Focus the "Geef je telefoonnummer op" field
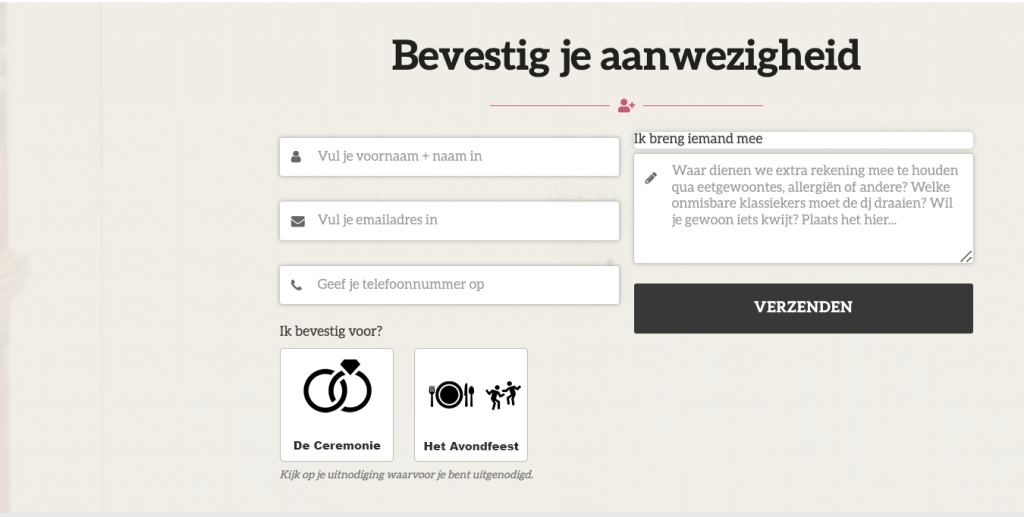The image size is (1024, 517). [460, 285]
